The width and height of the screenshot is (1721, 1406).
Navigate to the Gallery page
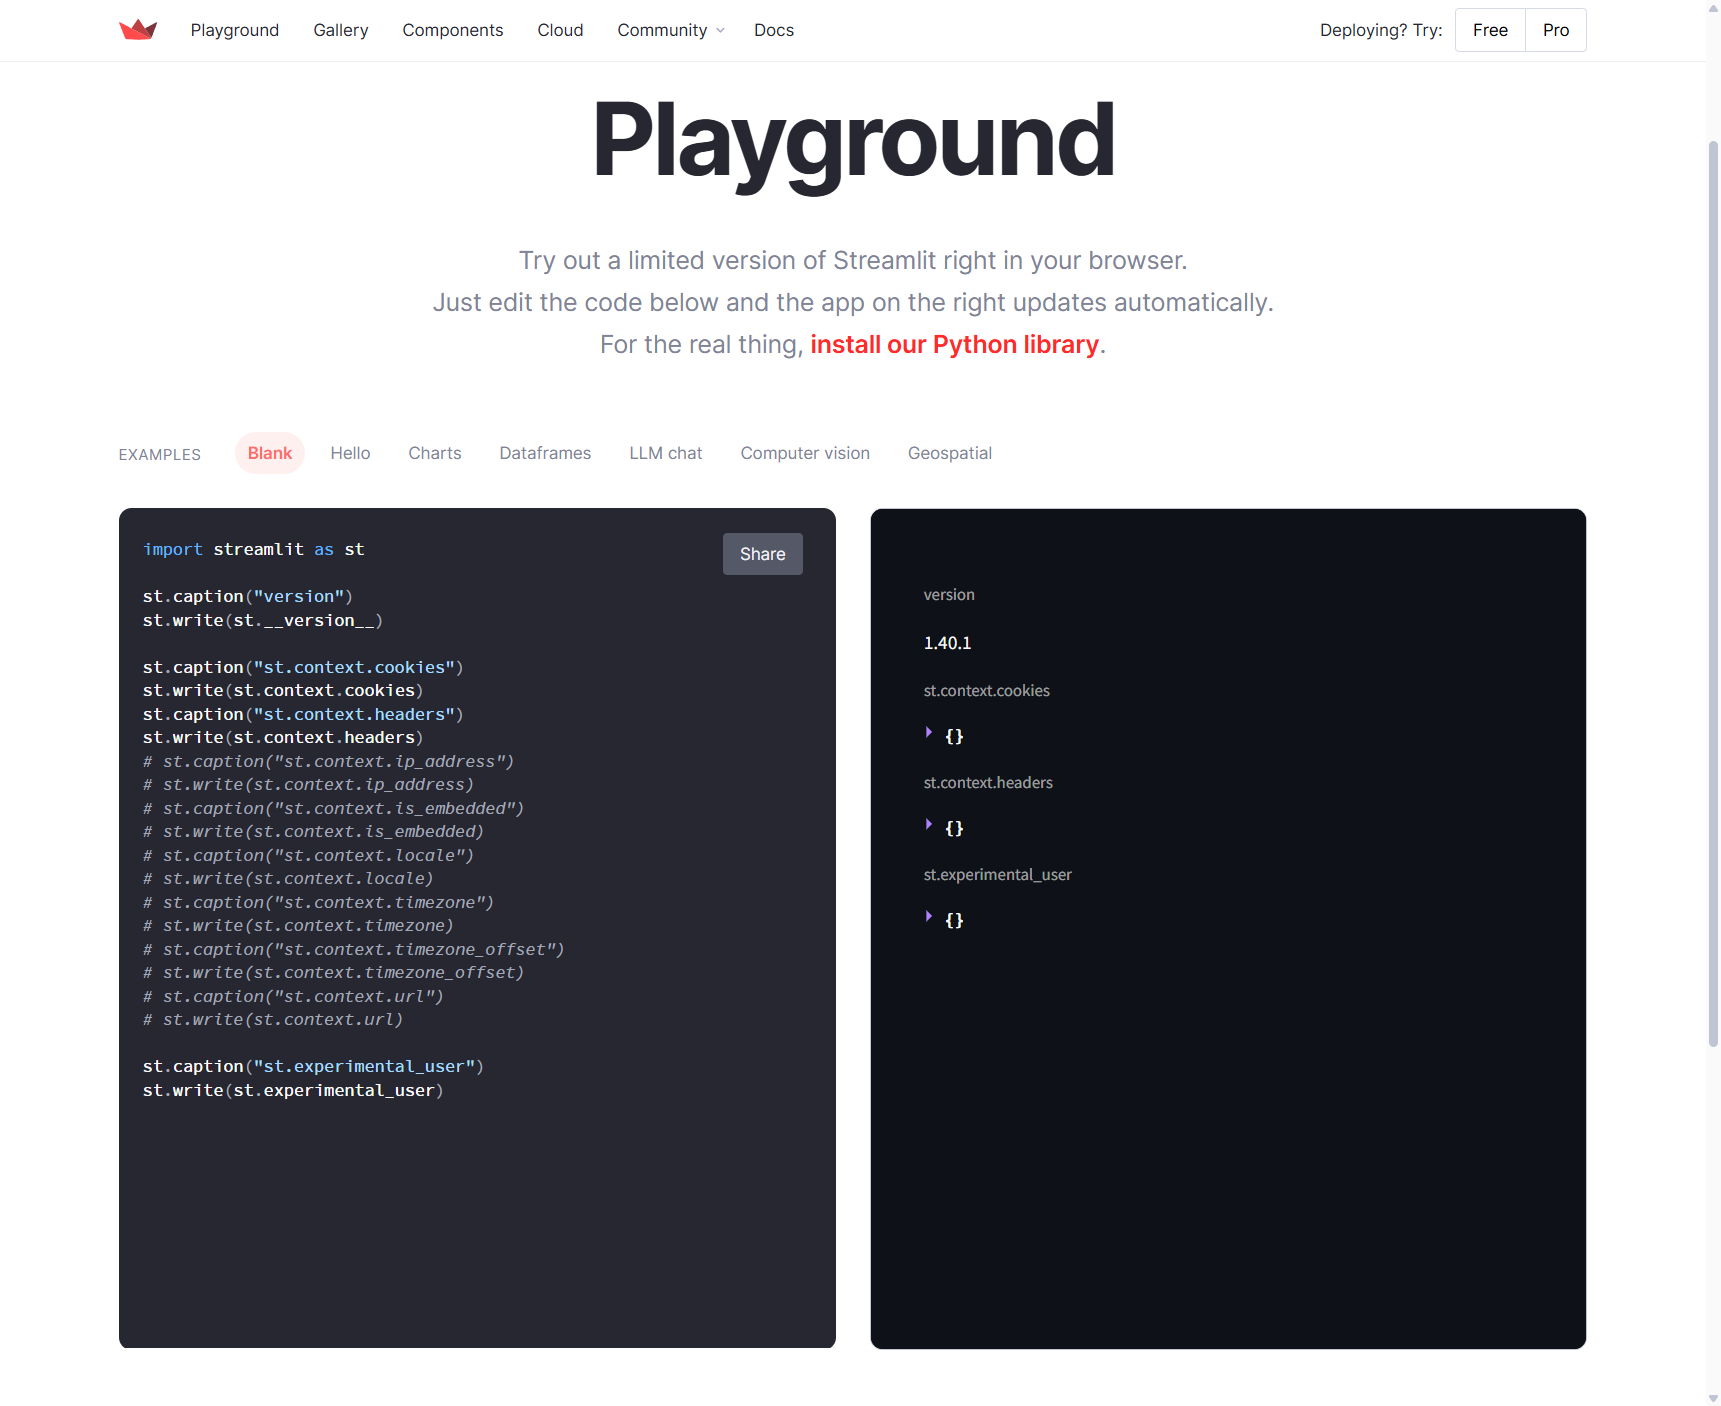click(x=340, y=30)
